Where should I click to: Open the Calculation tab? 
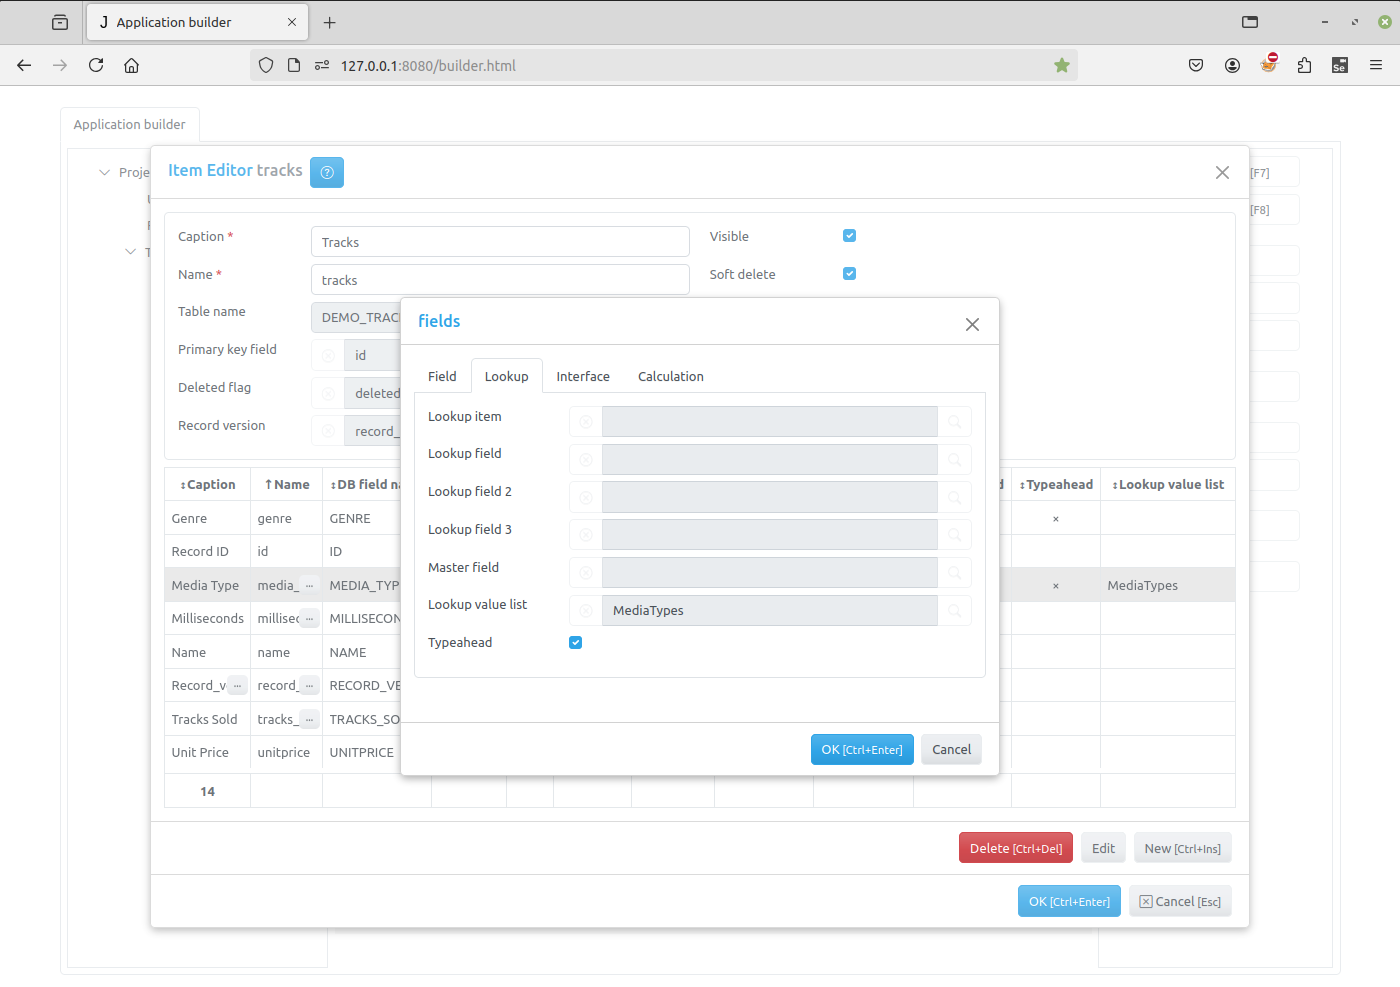coord(670,377)
